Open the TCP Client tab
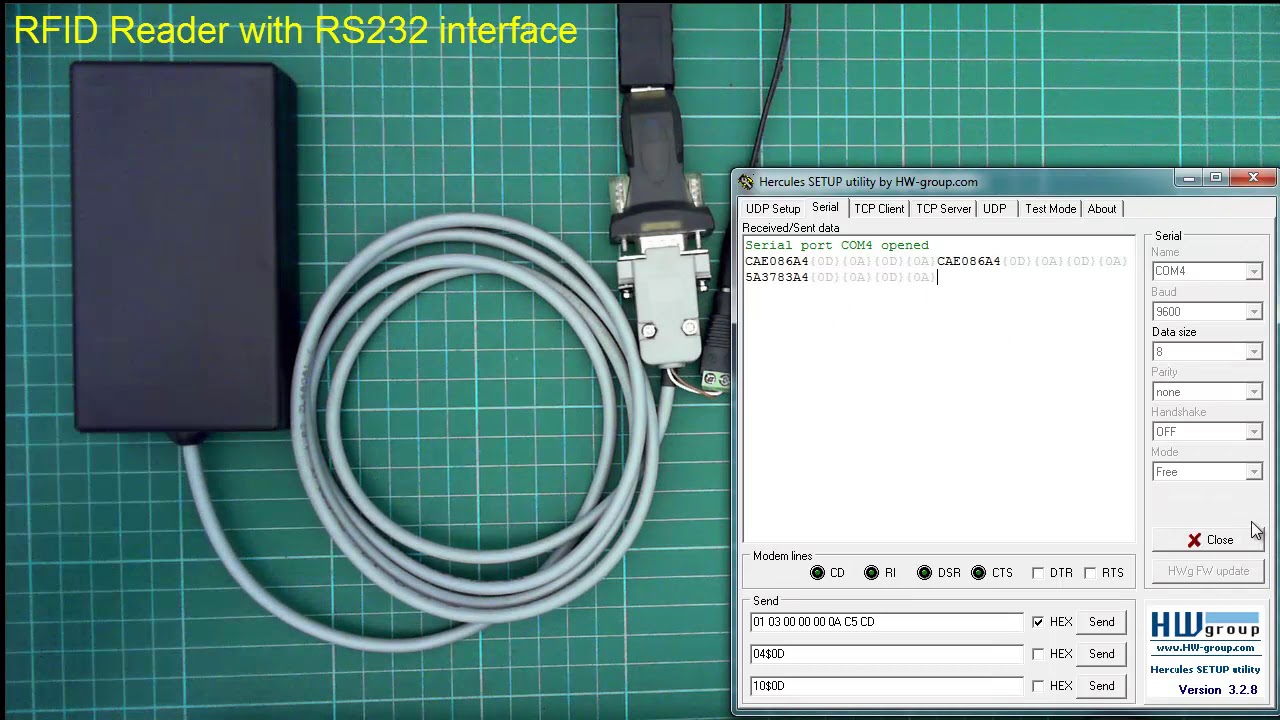 (x=879, y=209)
